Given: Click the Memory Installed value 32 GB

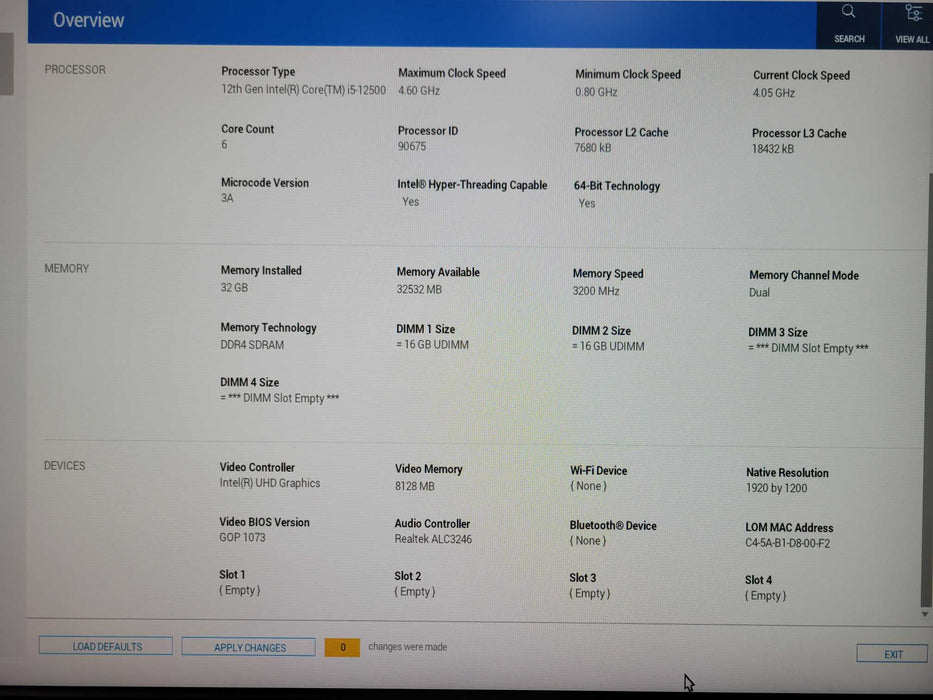Looking at the screenshot, I should coord(234,288).
